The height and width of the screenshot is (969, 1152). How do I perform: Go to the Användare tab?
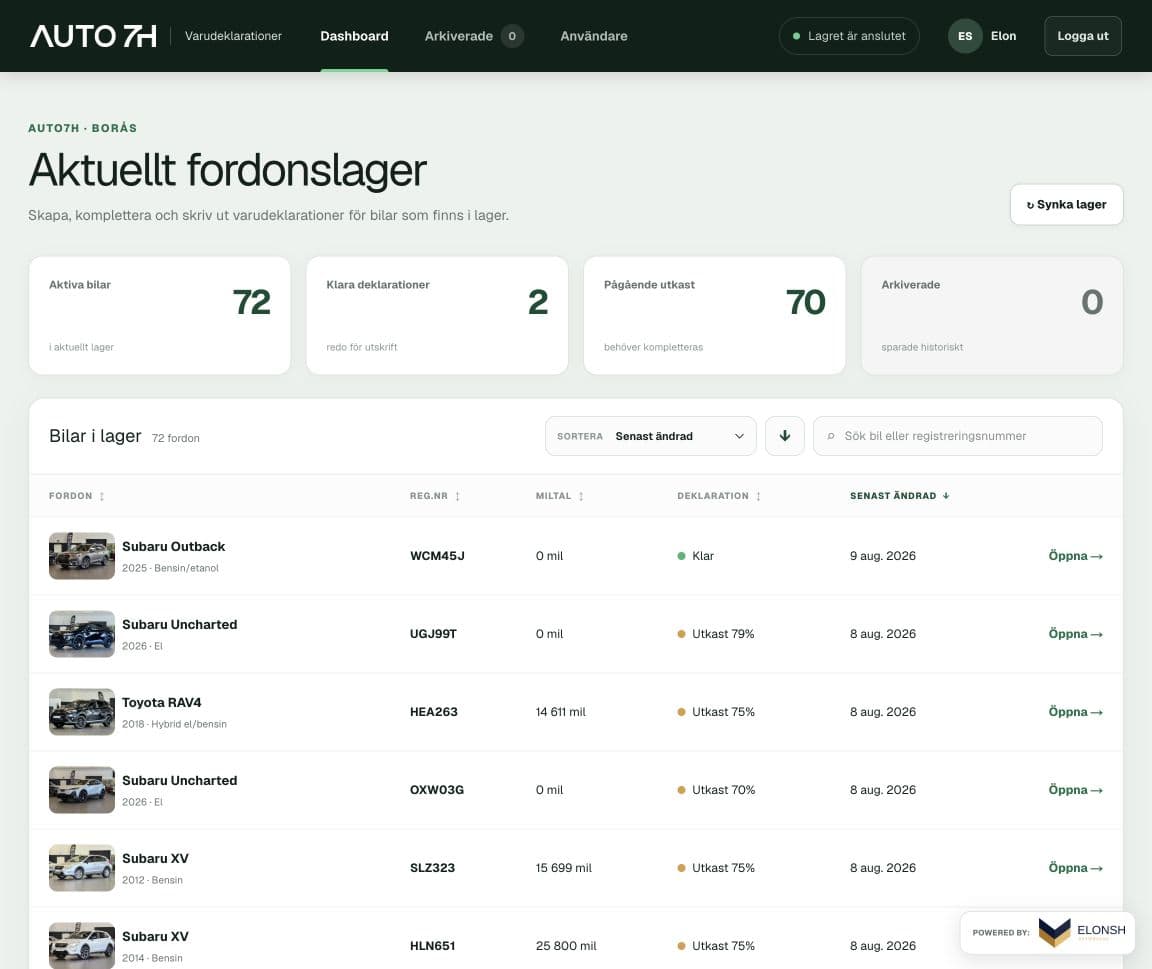point(594,36)
